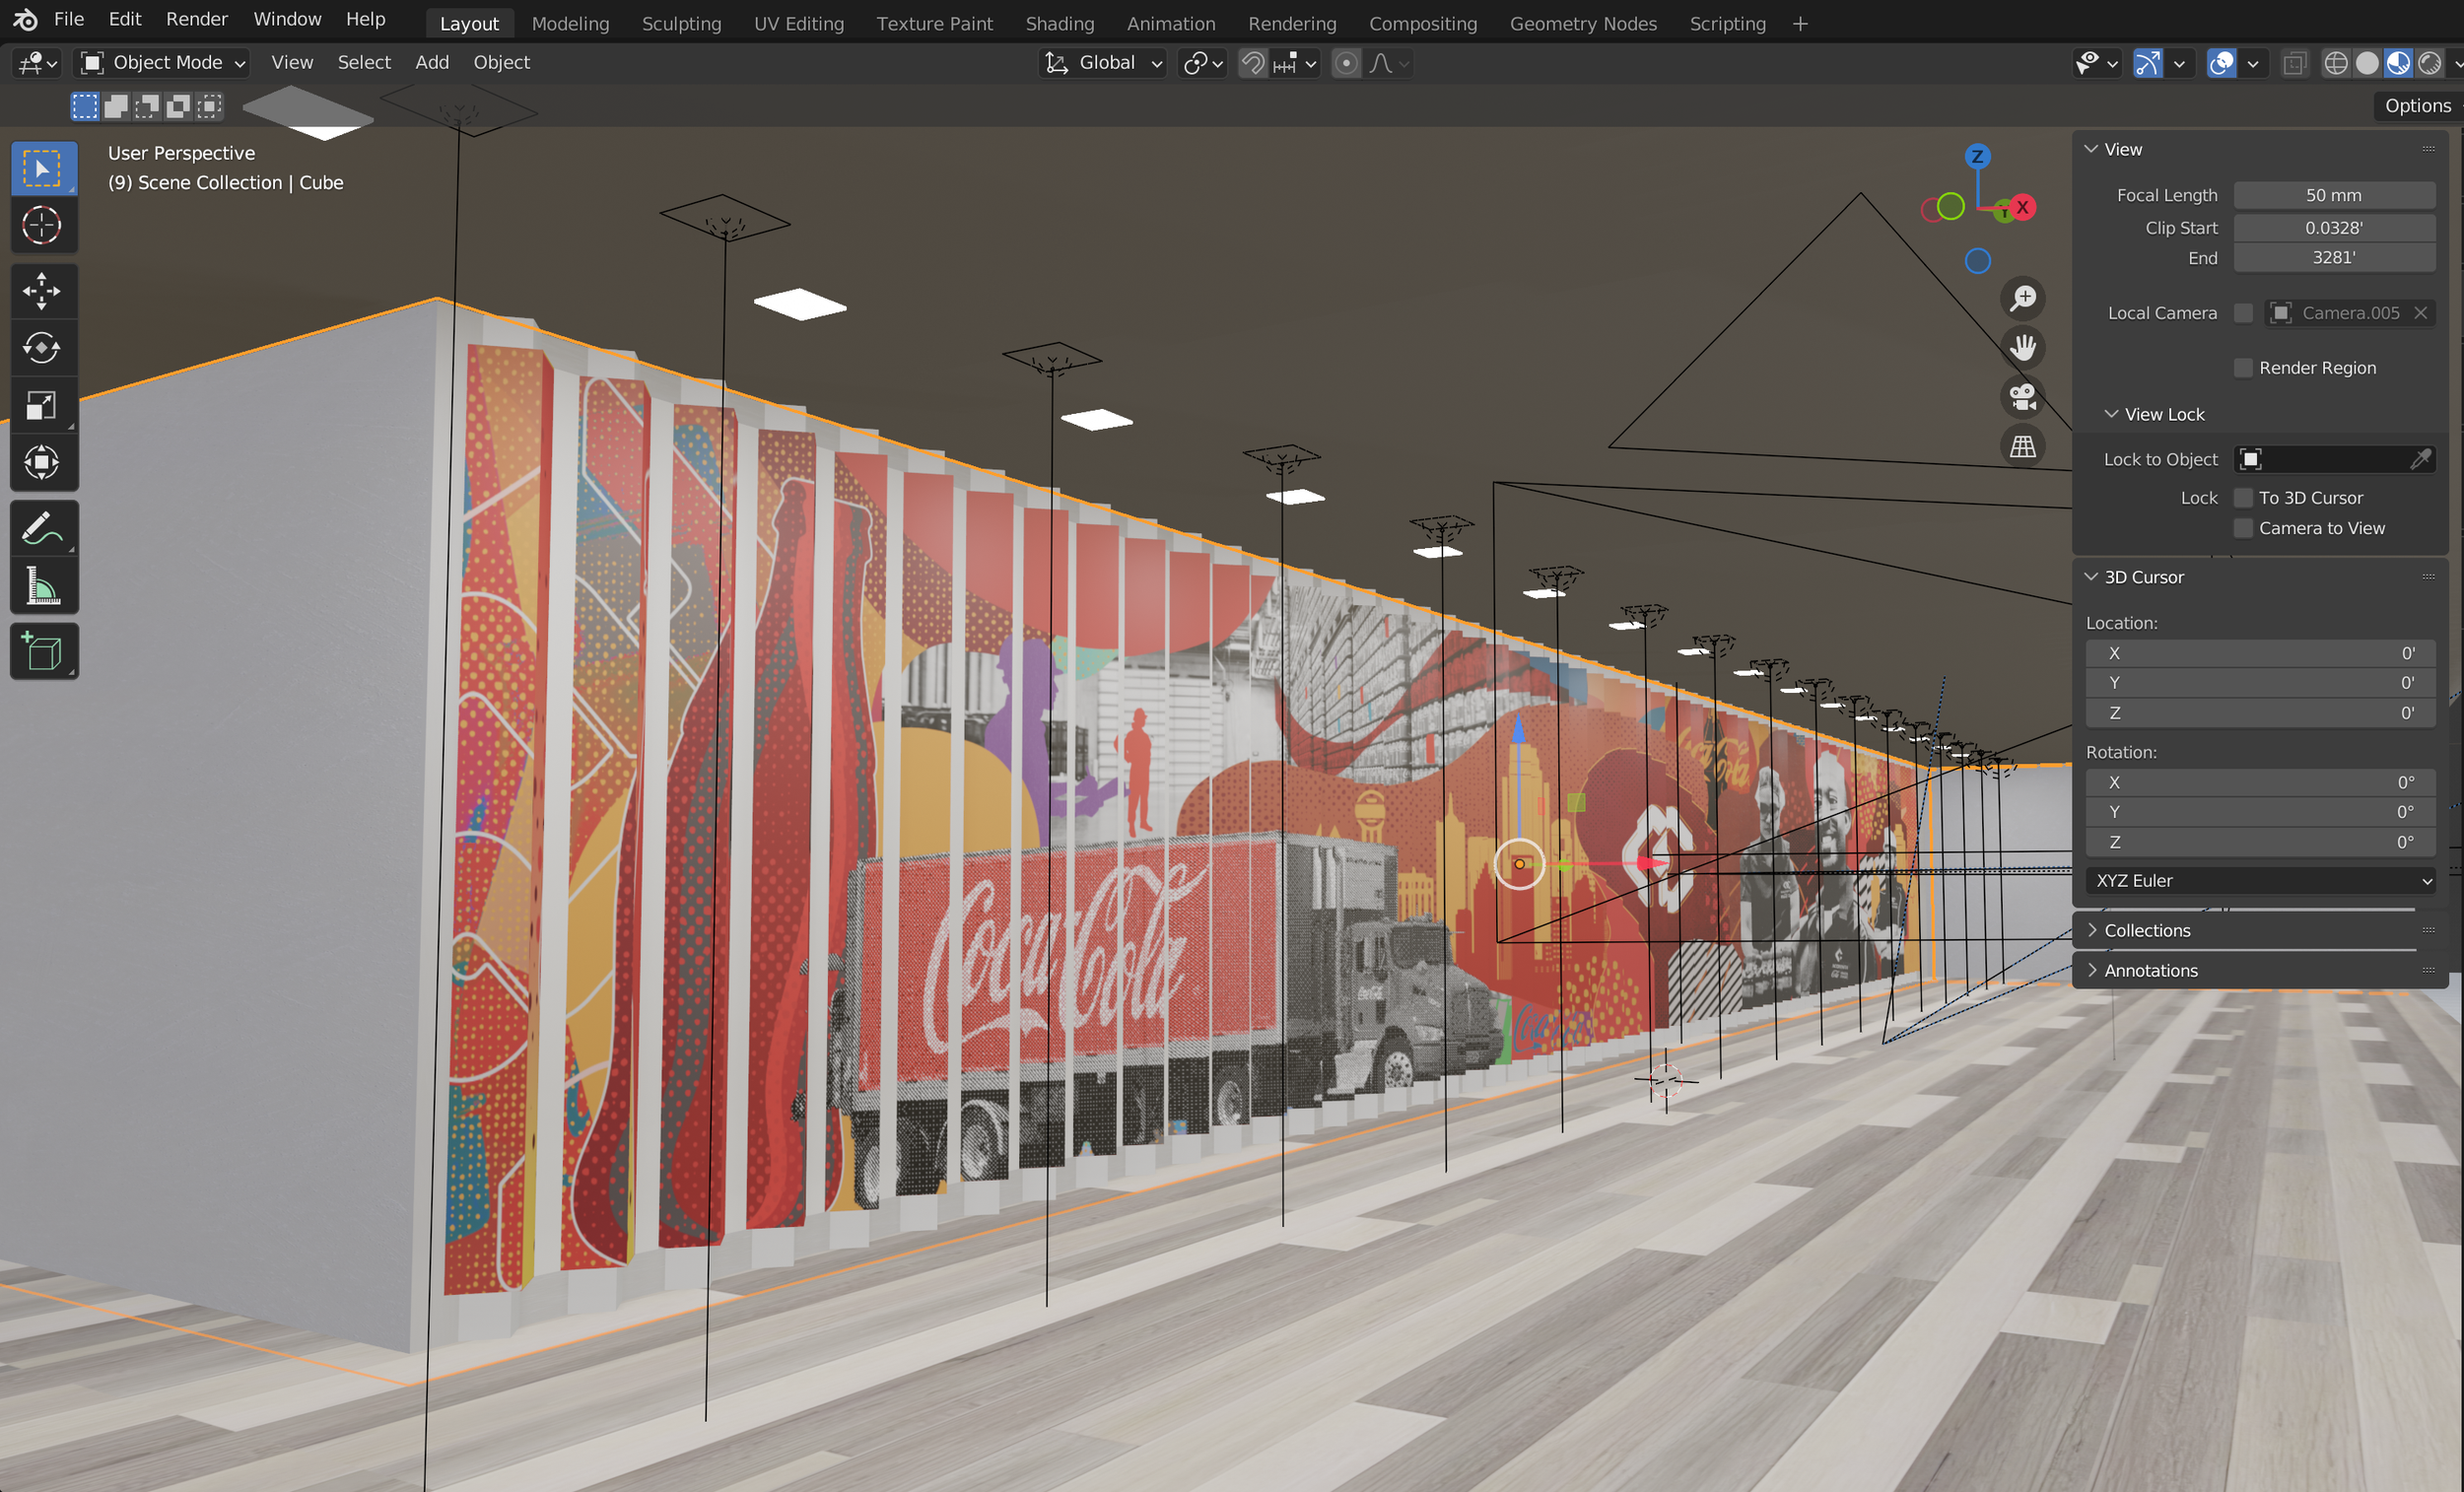Open the Render menu

197,19
